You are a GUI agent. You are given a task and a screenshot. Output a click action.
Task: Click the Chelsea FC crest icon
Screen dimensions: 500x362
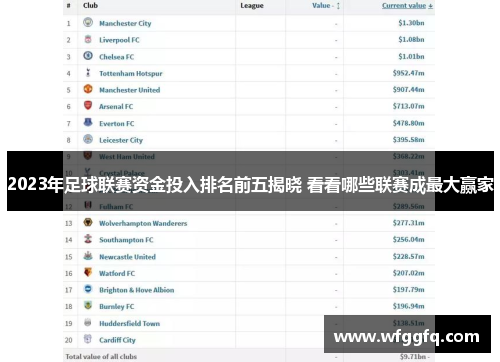coord(88,56)
